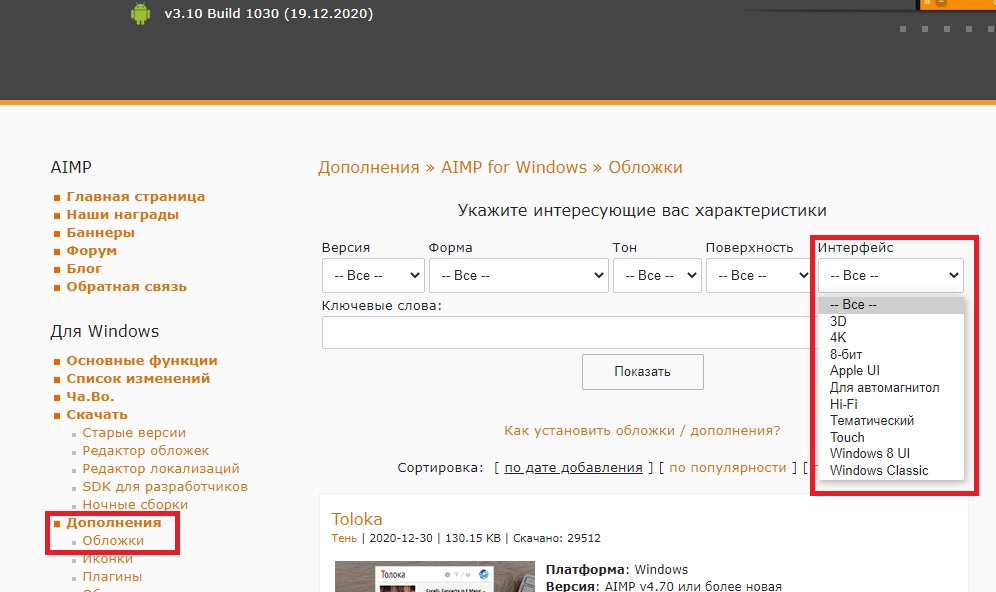The width and height of the screenshot is (996, 592).
Task: Open the Блог link
Action: (84, 269)
